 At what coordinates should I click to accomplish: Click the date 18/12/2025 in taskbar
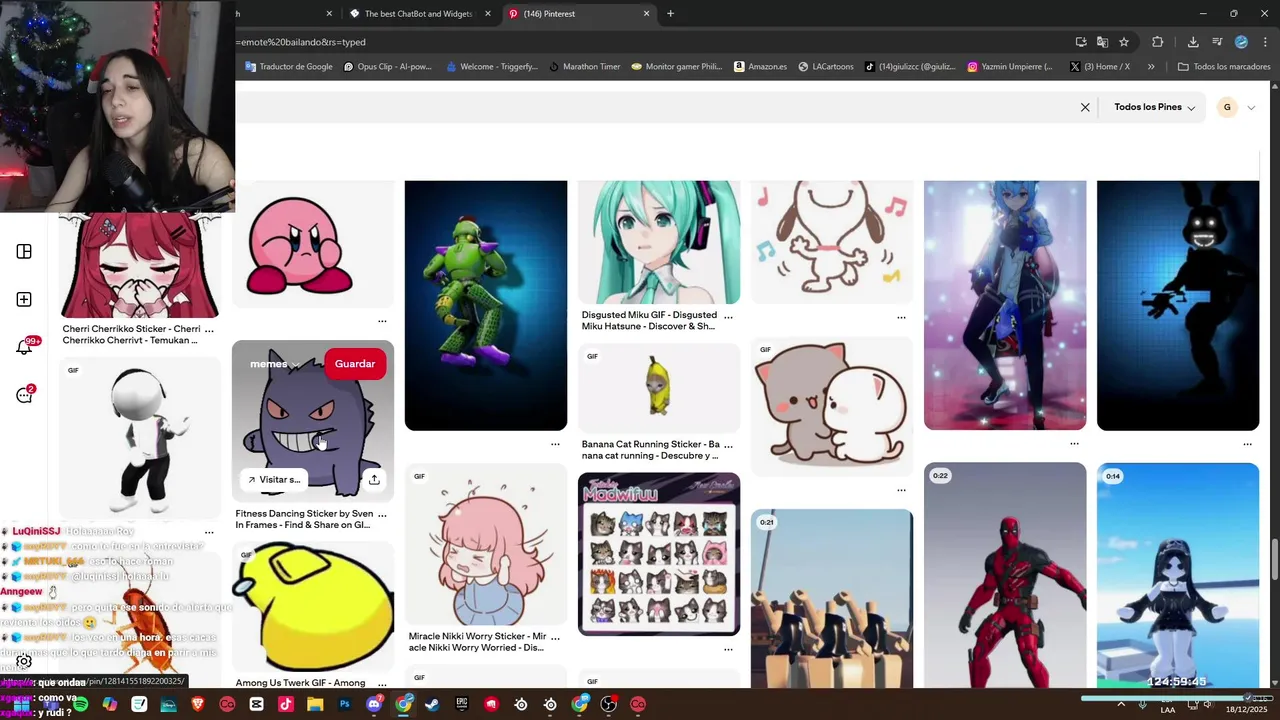click(1247, 709)
